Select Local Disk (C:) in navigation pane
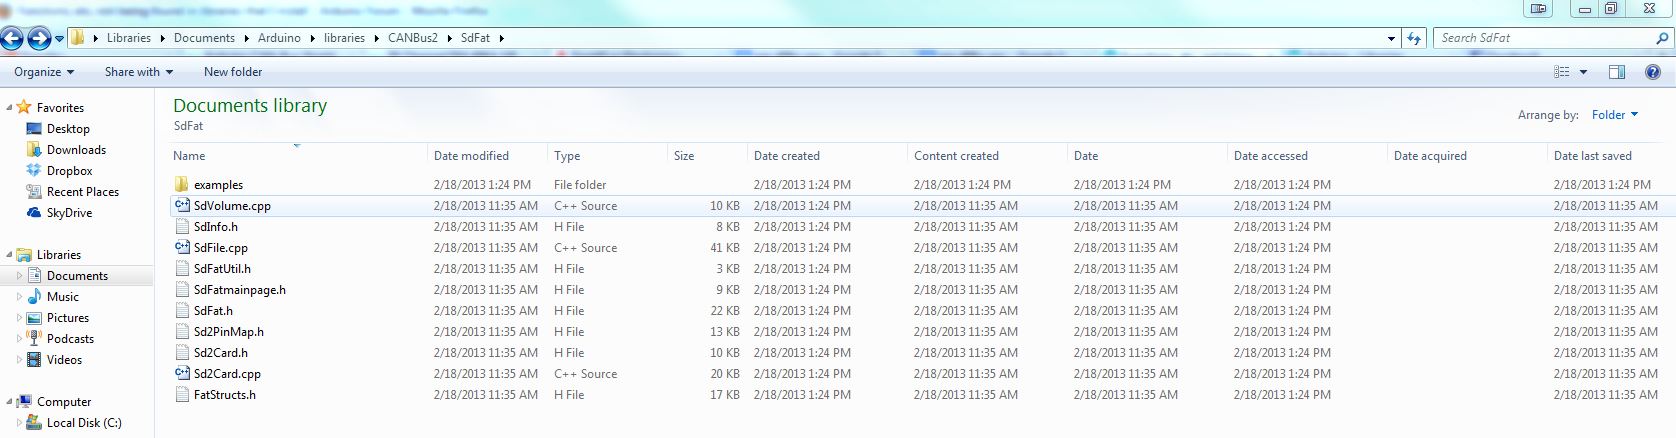 (84, 423)
